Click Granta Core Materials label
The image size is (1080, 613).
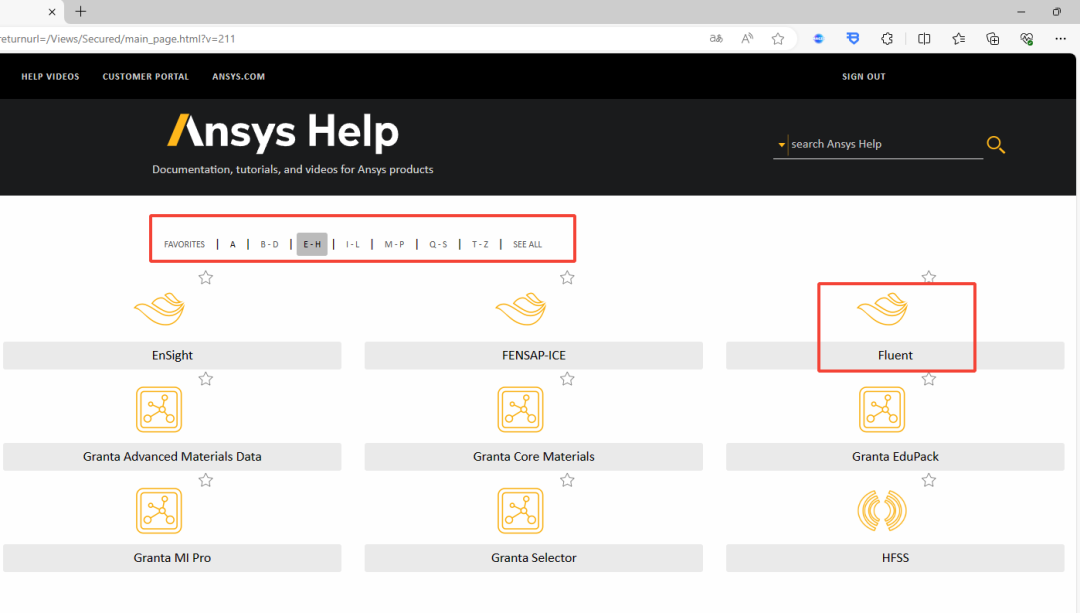534,457
